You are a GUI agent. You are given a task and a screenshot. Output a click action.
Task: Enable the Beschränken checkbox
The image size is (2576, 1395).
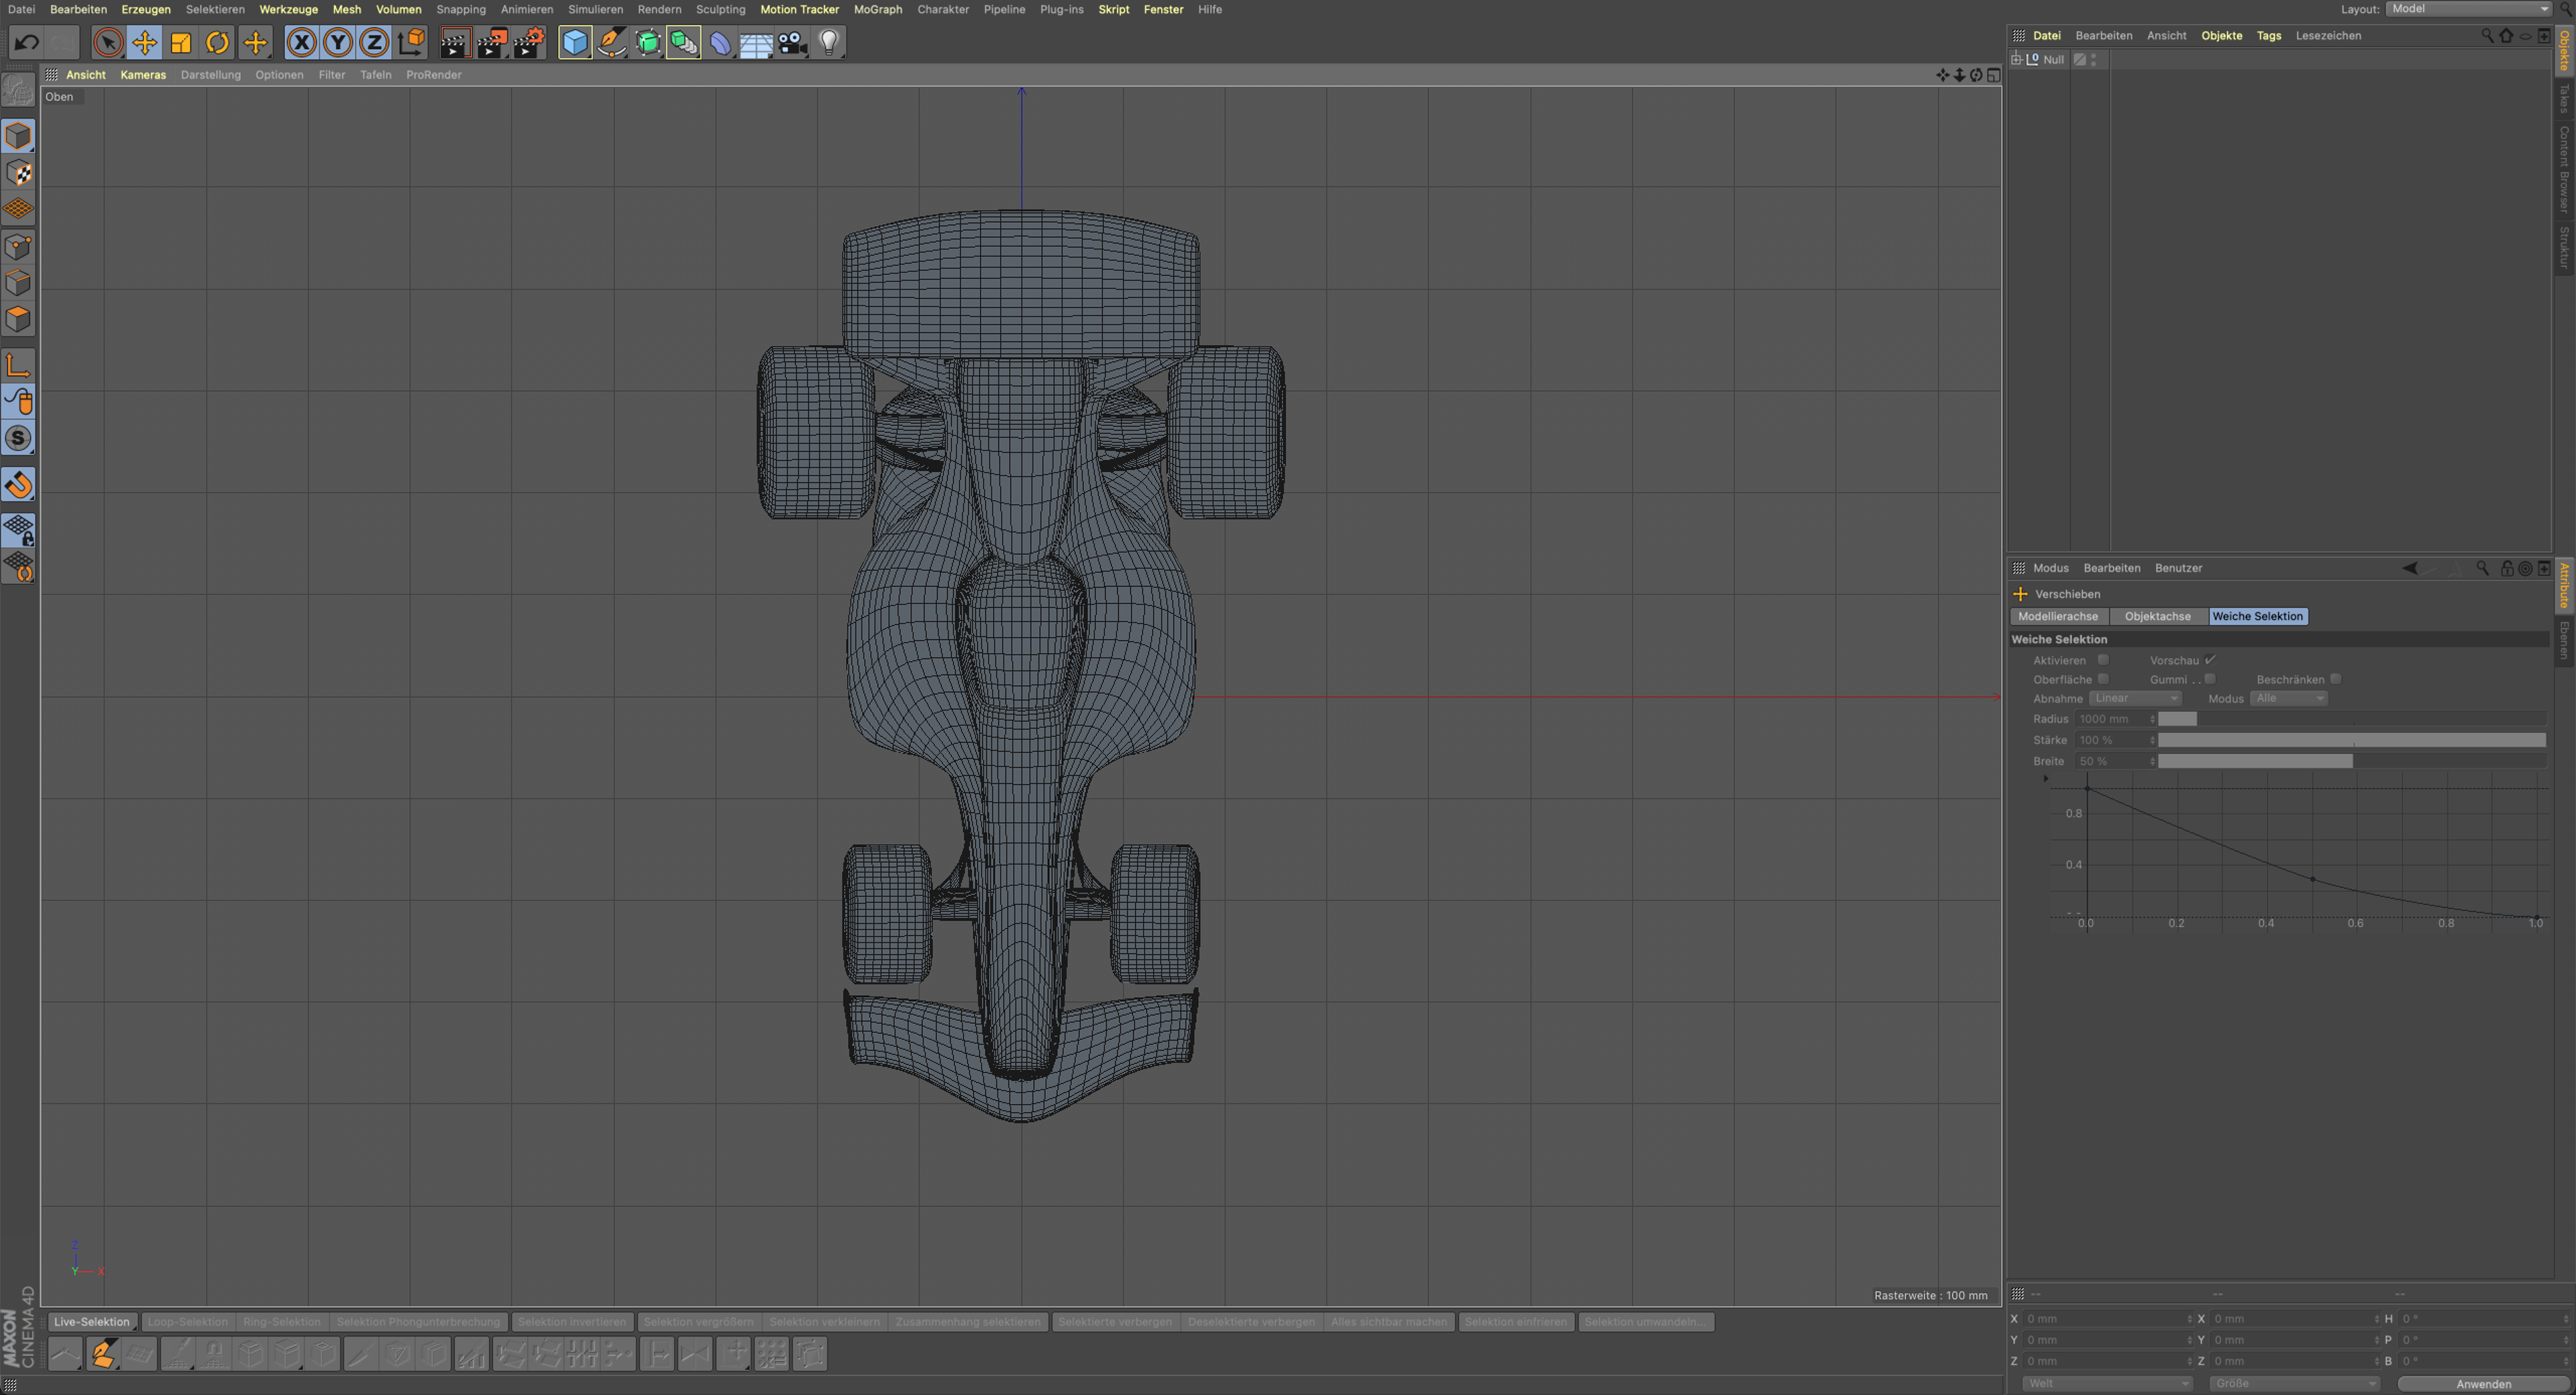[x=2335, y=679]
